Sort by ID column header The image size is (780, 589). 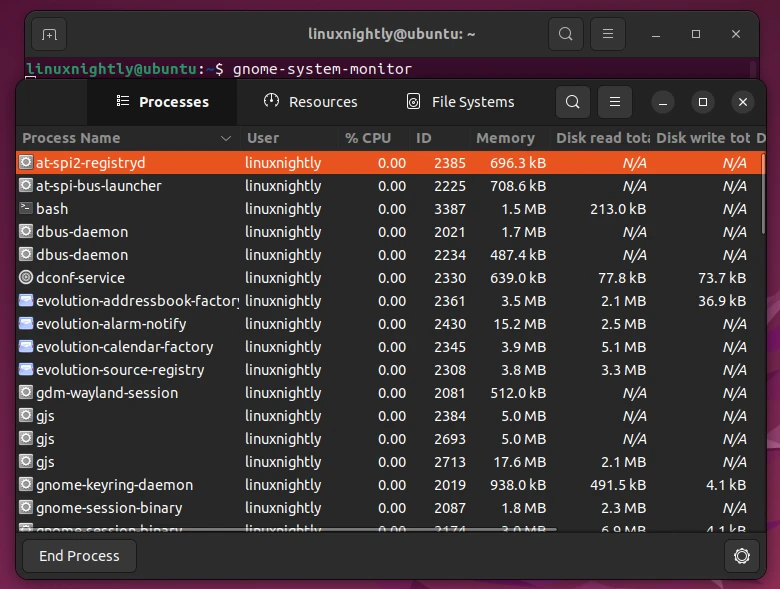pyautogui.click(x=439, y=138)
